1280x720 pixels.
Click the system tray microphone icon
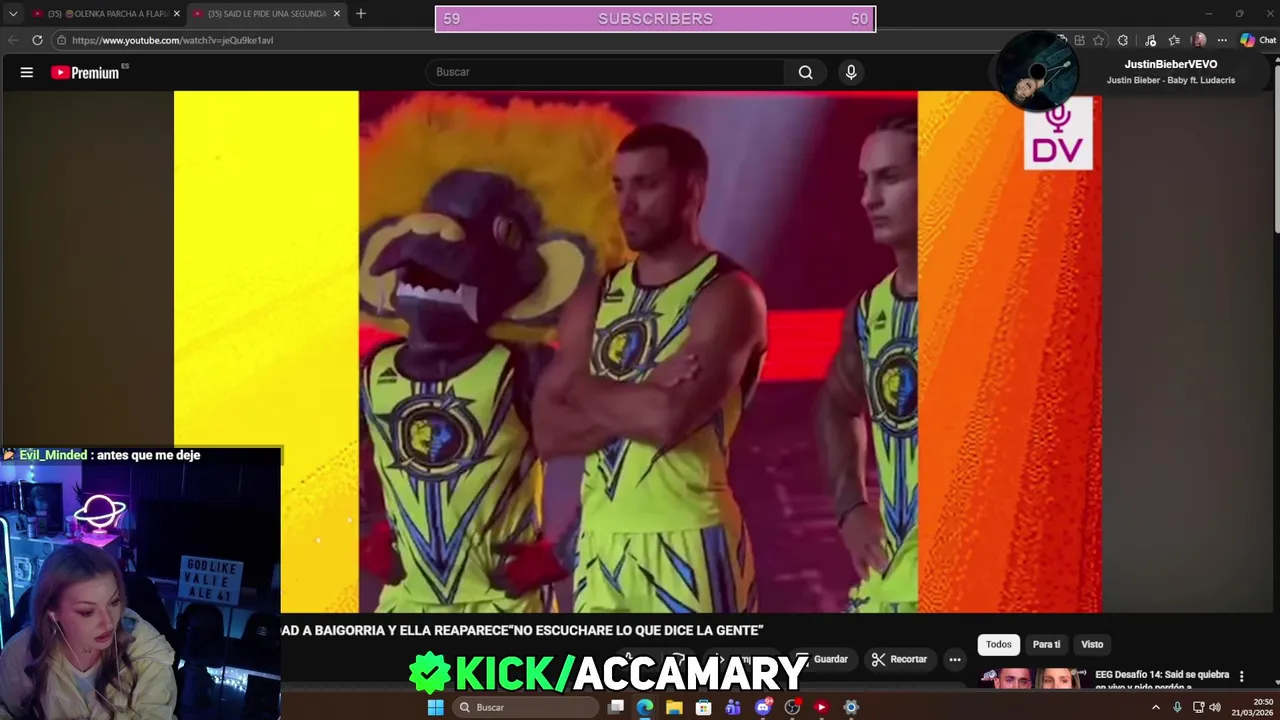coord(1177,707)
